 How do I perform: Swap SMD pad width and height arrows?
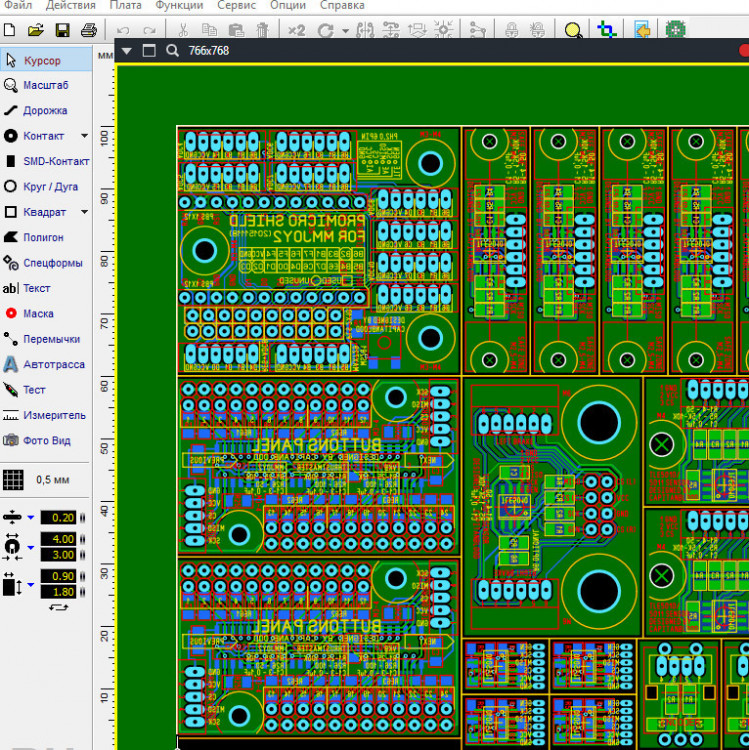59,606
